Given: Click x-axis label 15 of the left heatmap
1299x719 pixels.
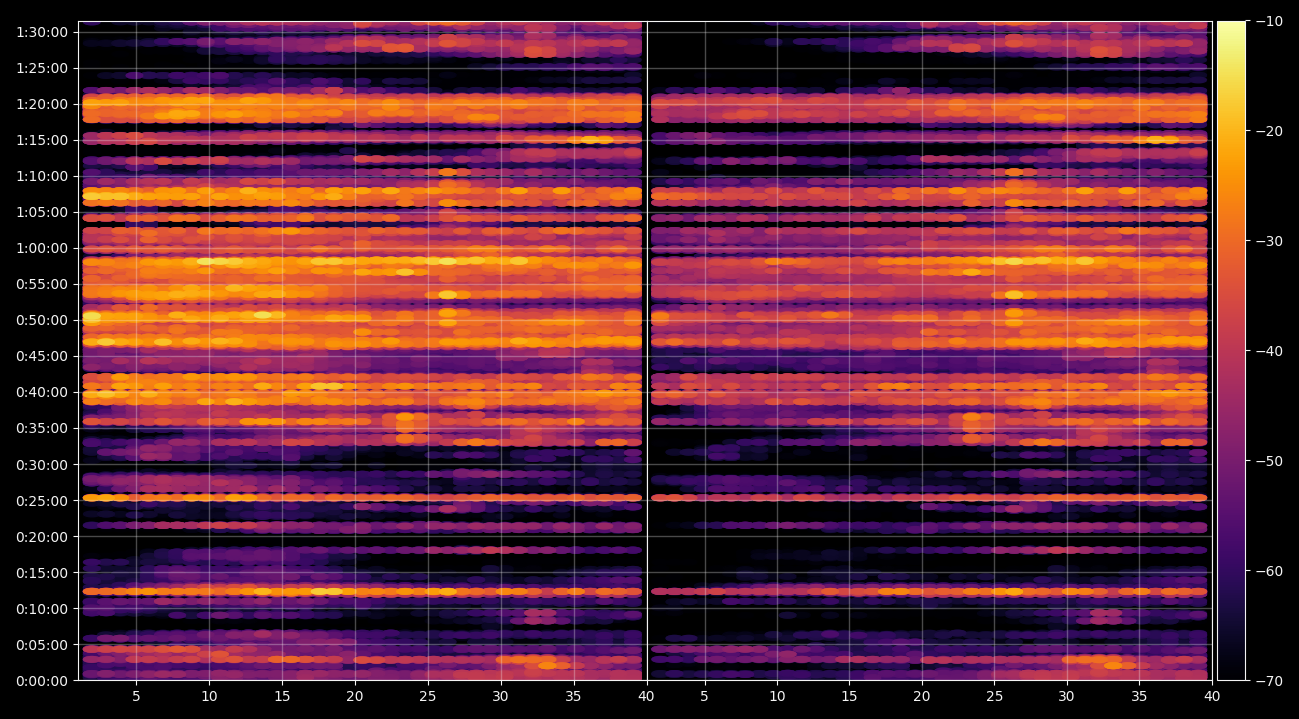Looking at the screenshot, I should click(282, 696).
